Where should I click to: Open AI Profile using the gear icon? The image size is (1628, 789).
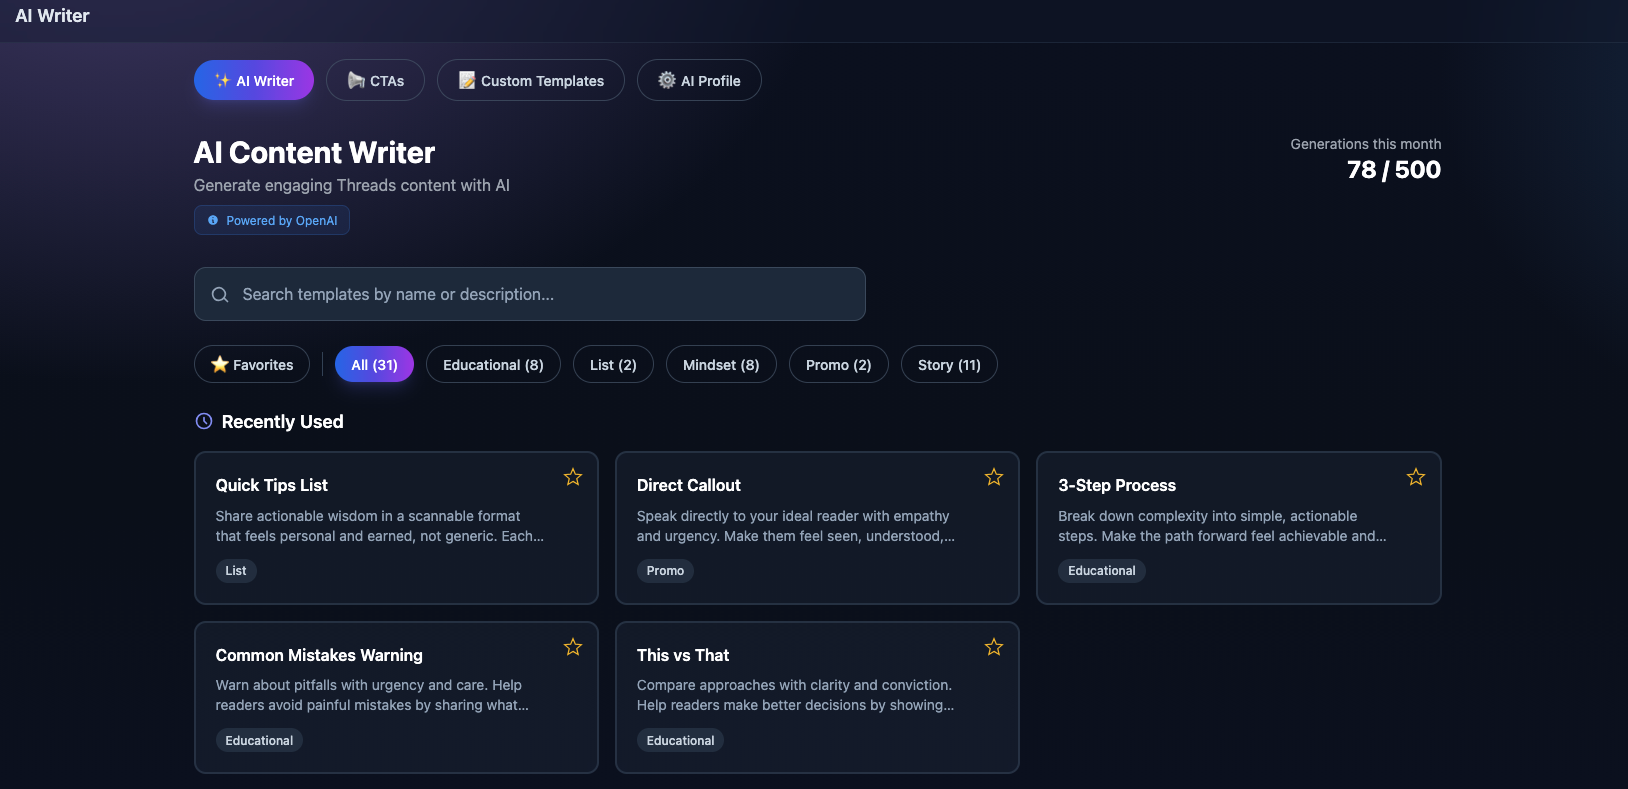pyautogui.click(x=666, y=80)
